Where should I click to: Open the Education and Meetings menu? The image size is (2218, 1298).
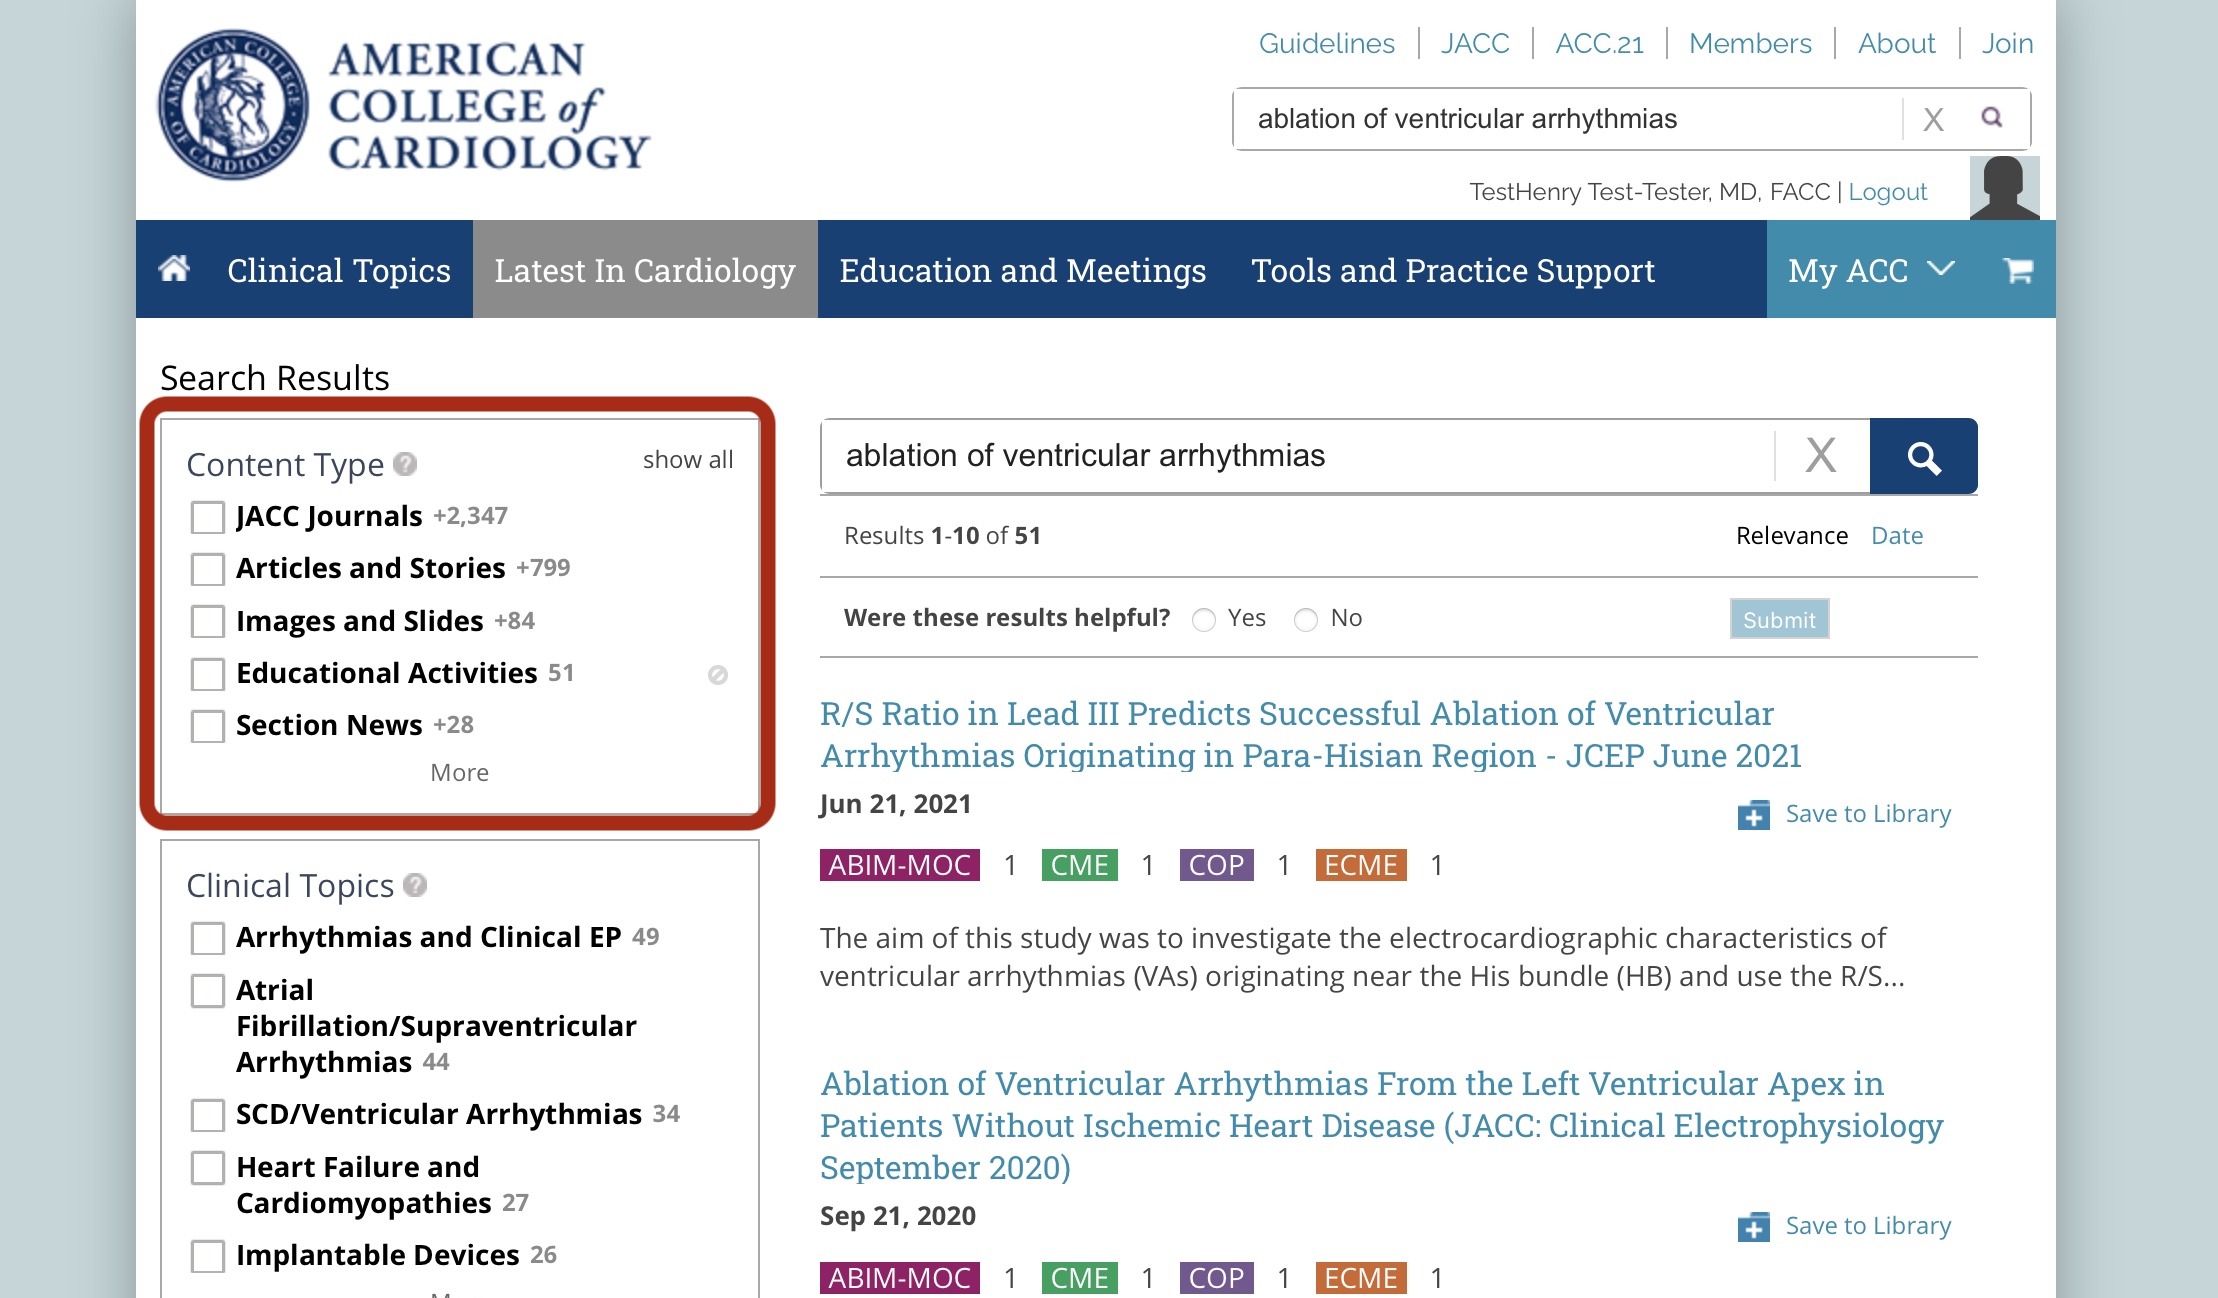click(x=1022, y=270)
